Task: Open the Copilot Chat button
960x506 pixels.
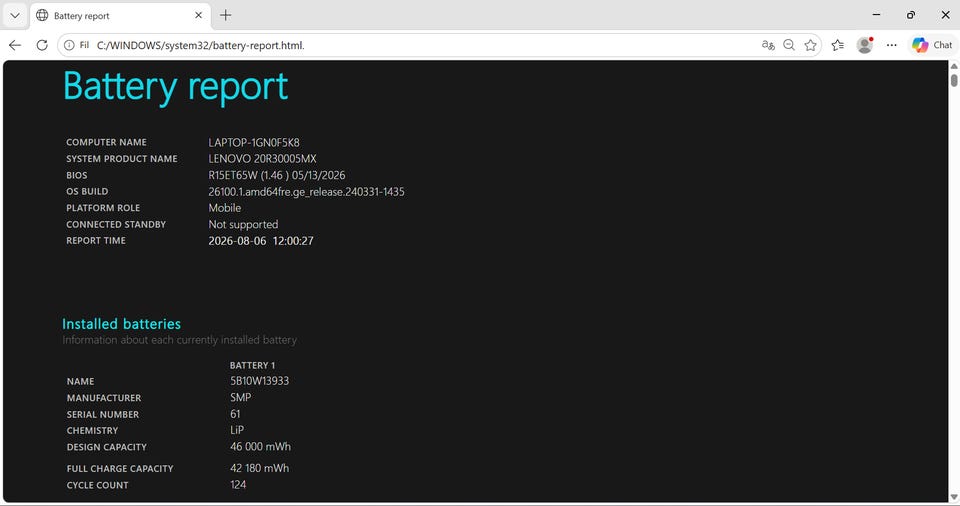Action: pos(932,45)
